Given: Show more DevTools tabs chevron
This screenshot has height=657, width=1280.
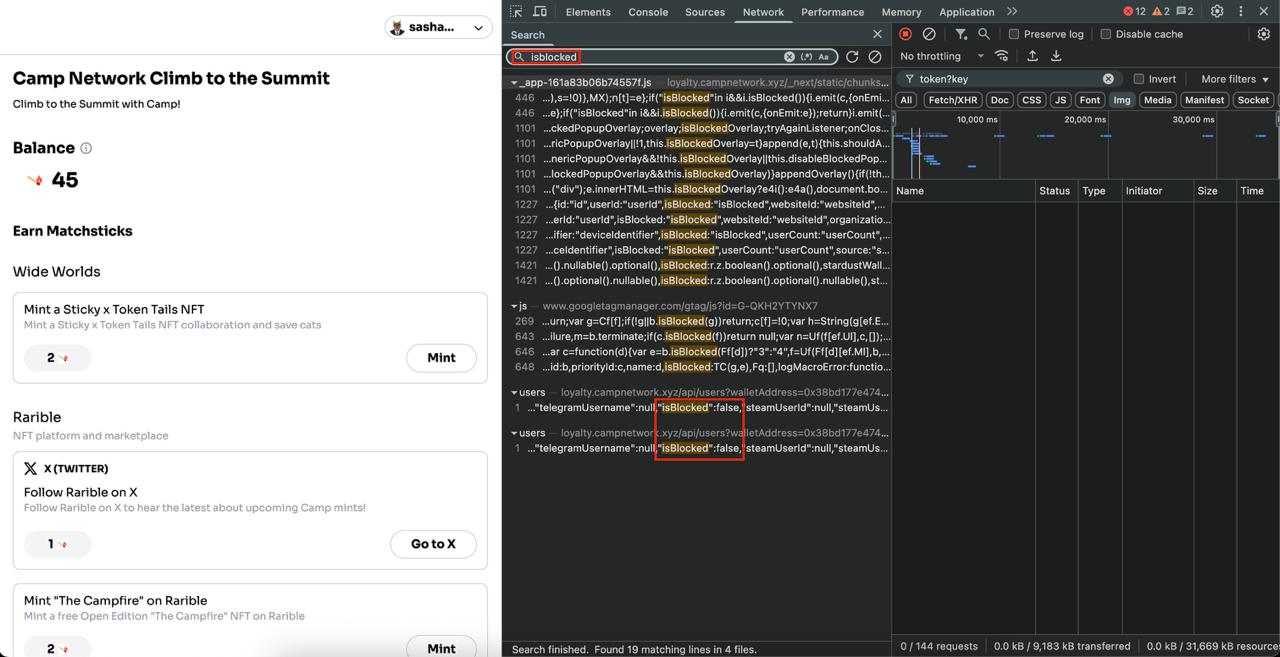Looking at the screenshot, I should pos(1012,12).
